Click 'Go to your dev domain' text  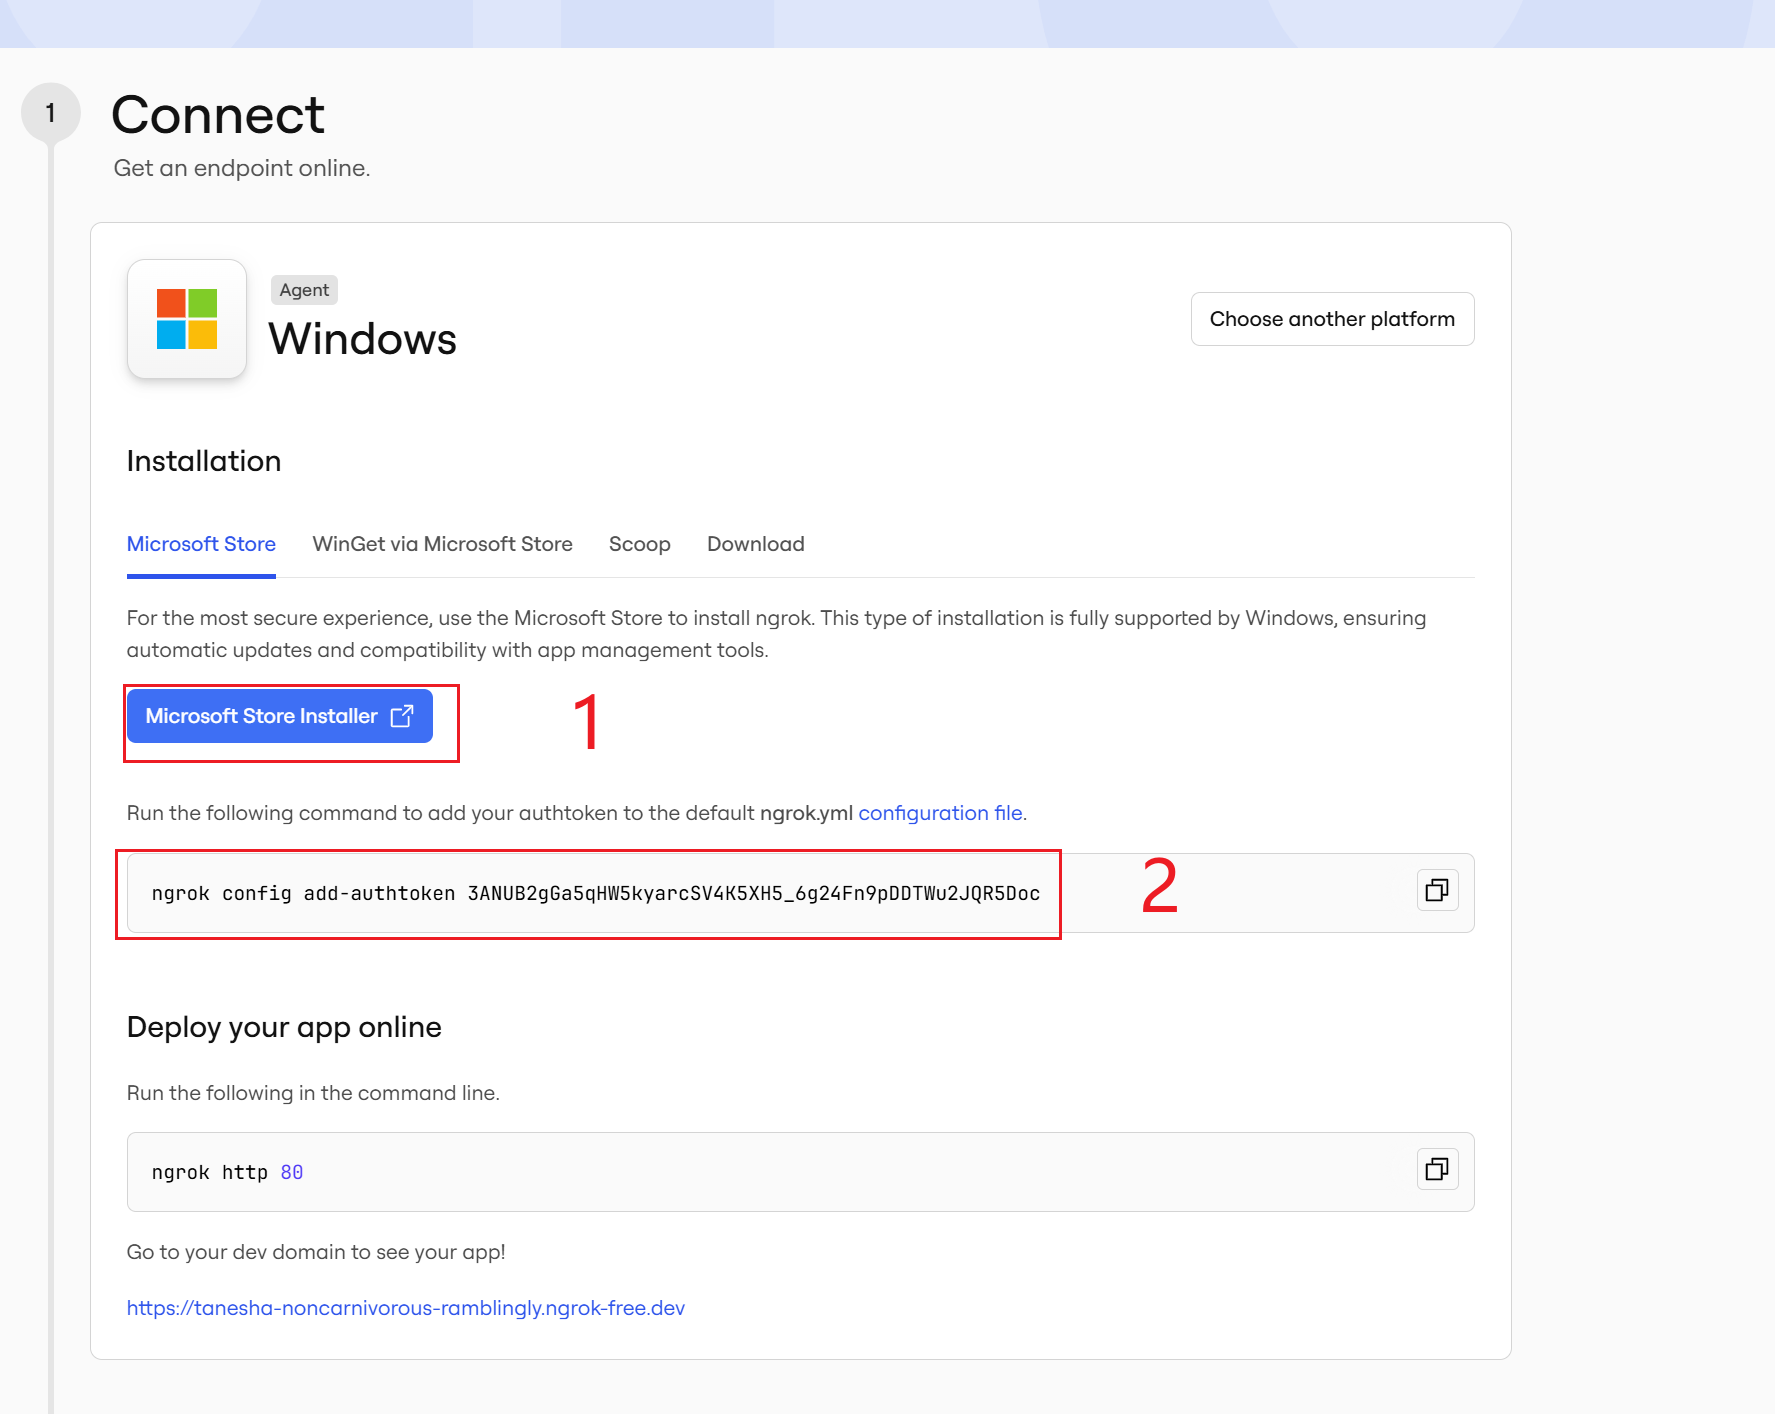tap(316, 1252)
